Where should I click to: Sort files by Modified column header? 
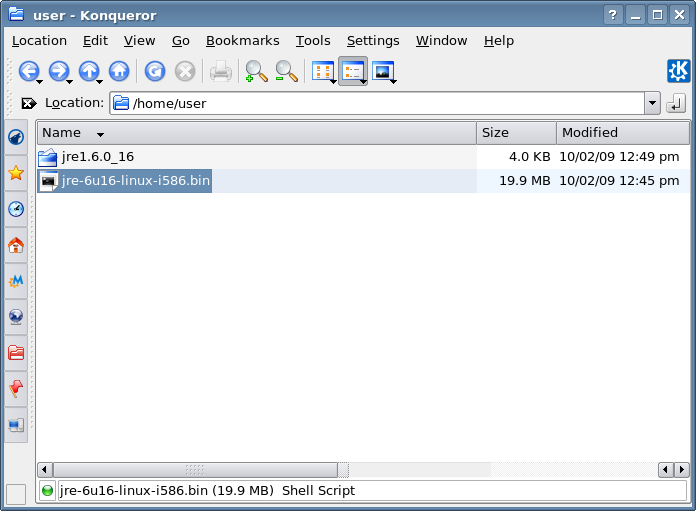tap(623, 133)
